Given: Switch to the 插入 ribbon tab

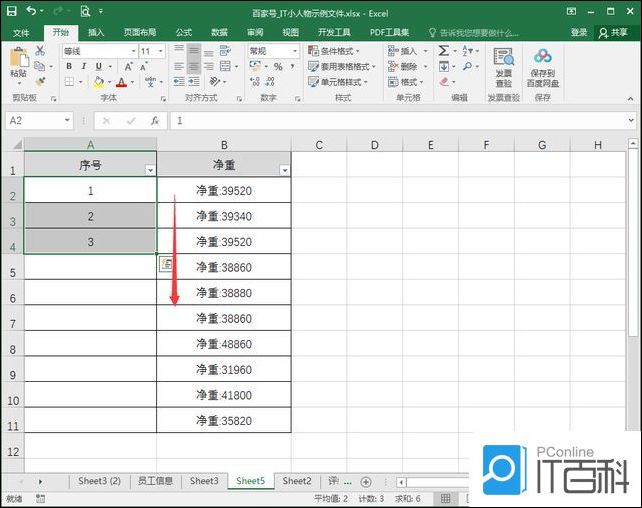Looking at the screenshot, I should click(96, 32).
